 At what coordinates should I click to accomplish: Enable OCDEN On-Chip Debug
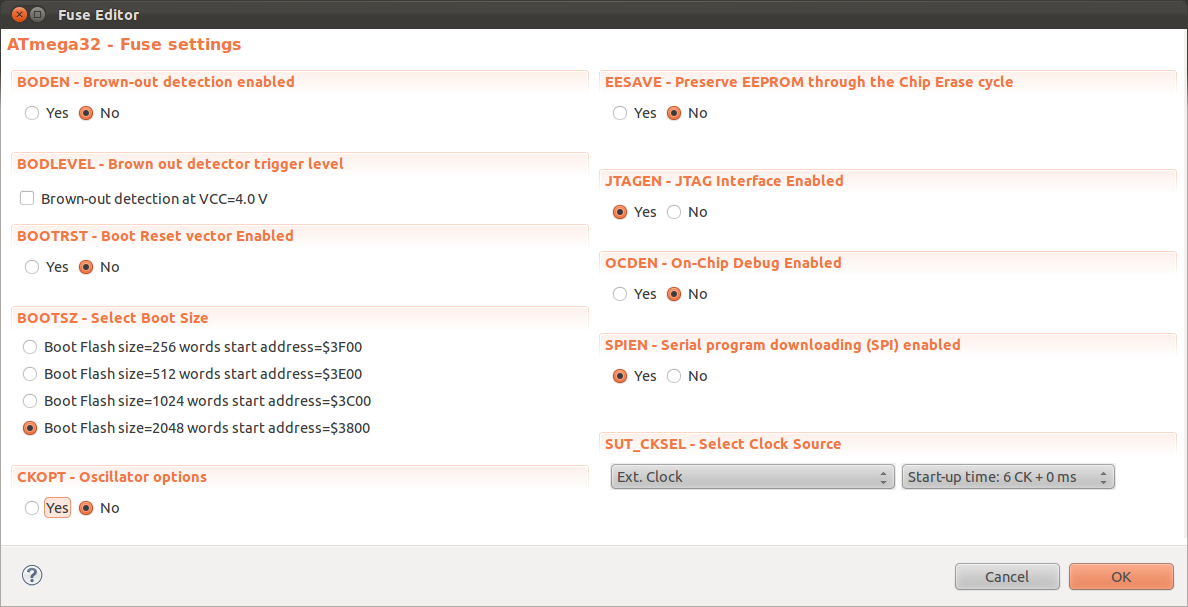(619, 294)
